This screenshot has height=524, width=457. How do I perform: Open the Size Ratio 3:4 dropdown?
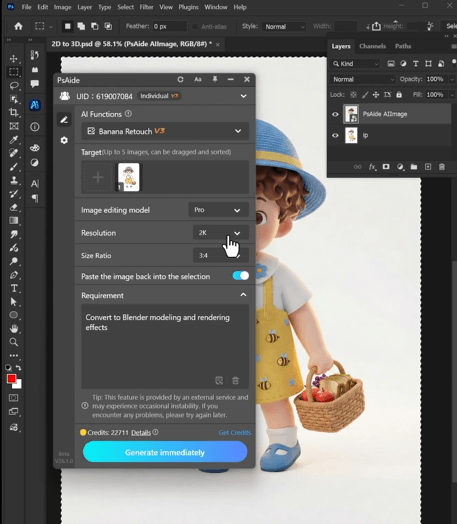[x=221, y=255]
